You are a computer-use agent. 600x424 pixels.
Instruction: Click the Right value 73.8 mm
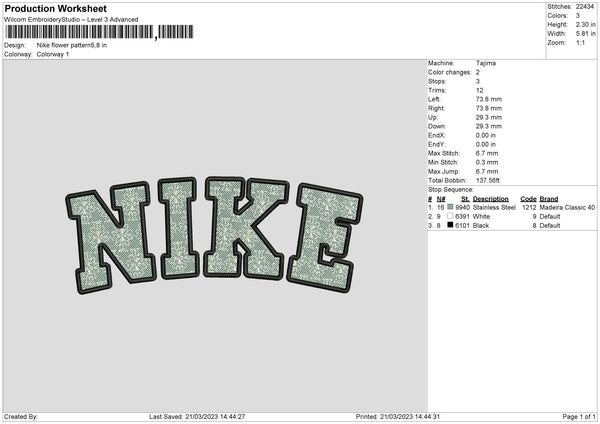click(x=489, y=108)
